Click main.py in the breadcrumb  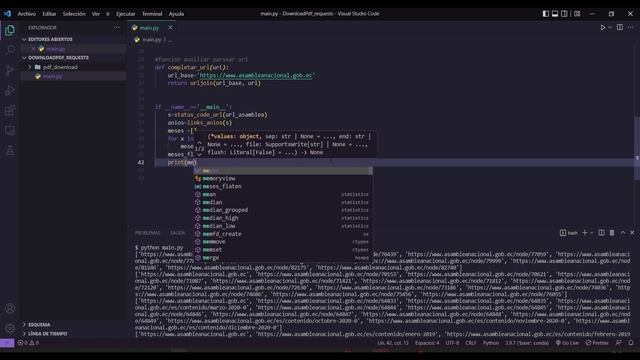click(x=152, y=40)
